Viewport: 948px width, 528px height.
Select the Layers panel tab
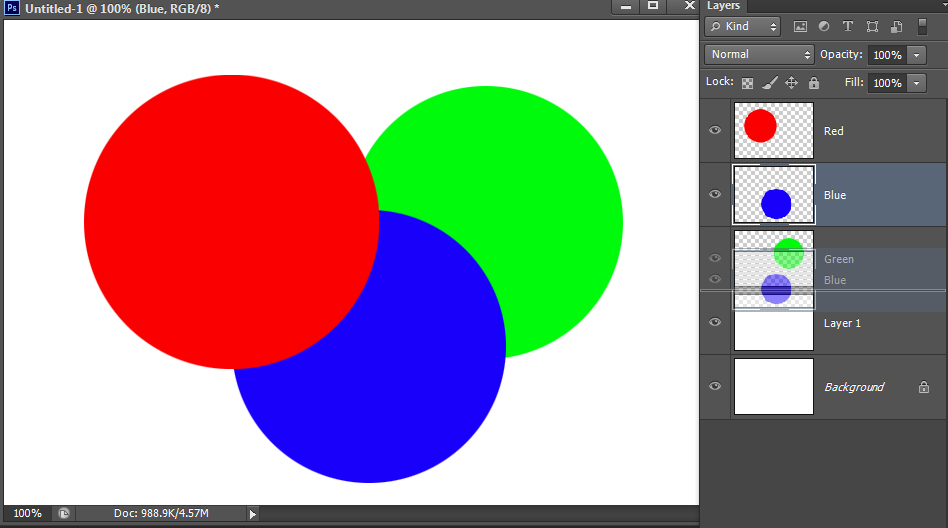[x=724, y=6]
